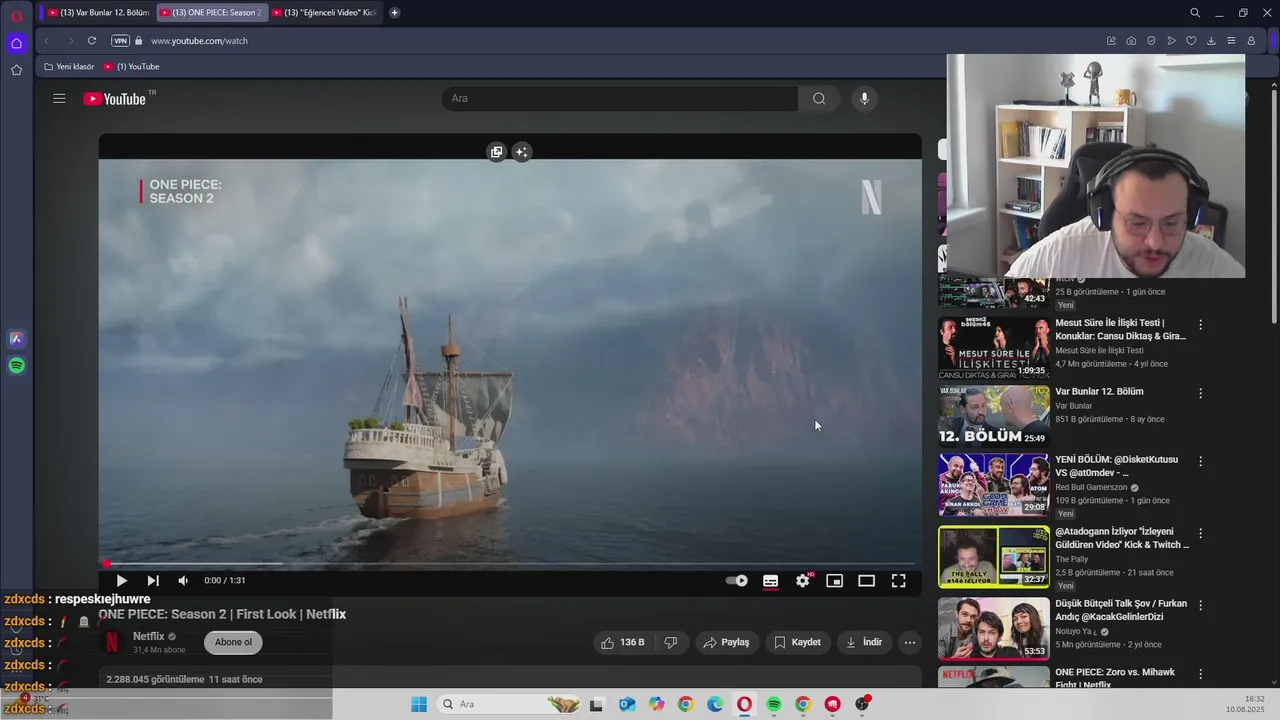The height and width of the screenshot is (720, 1280).
Task: Seek along the video progress bar
Action: coord(510,564)
